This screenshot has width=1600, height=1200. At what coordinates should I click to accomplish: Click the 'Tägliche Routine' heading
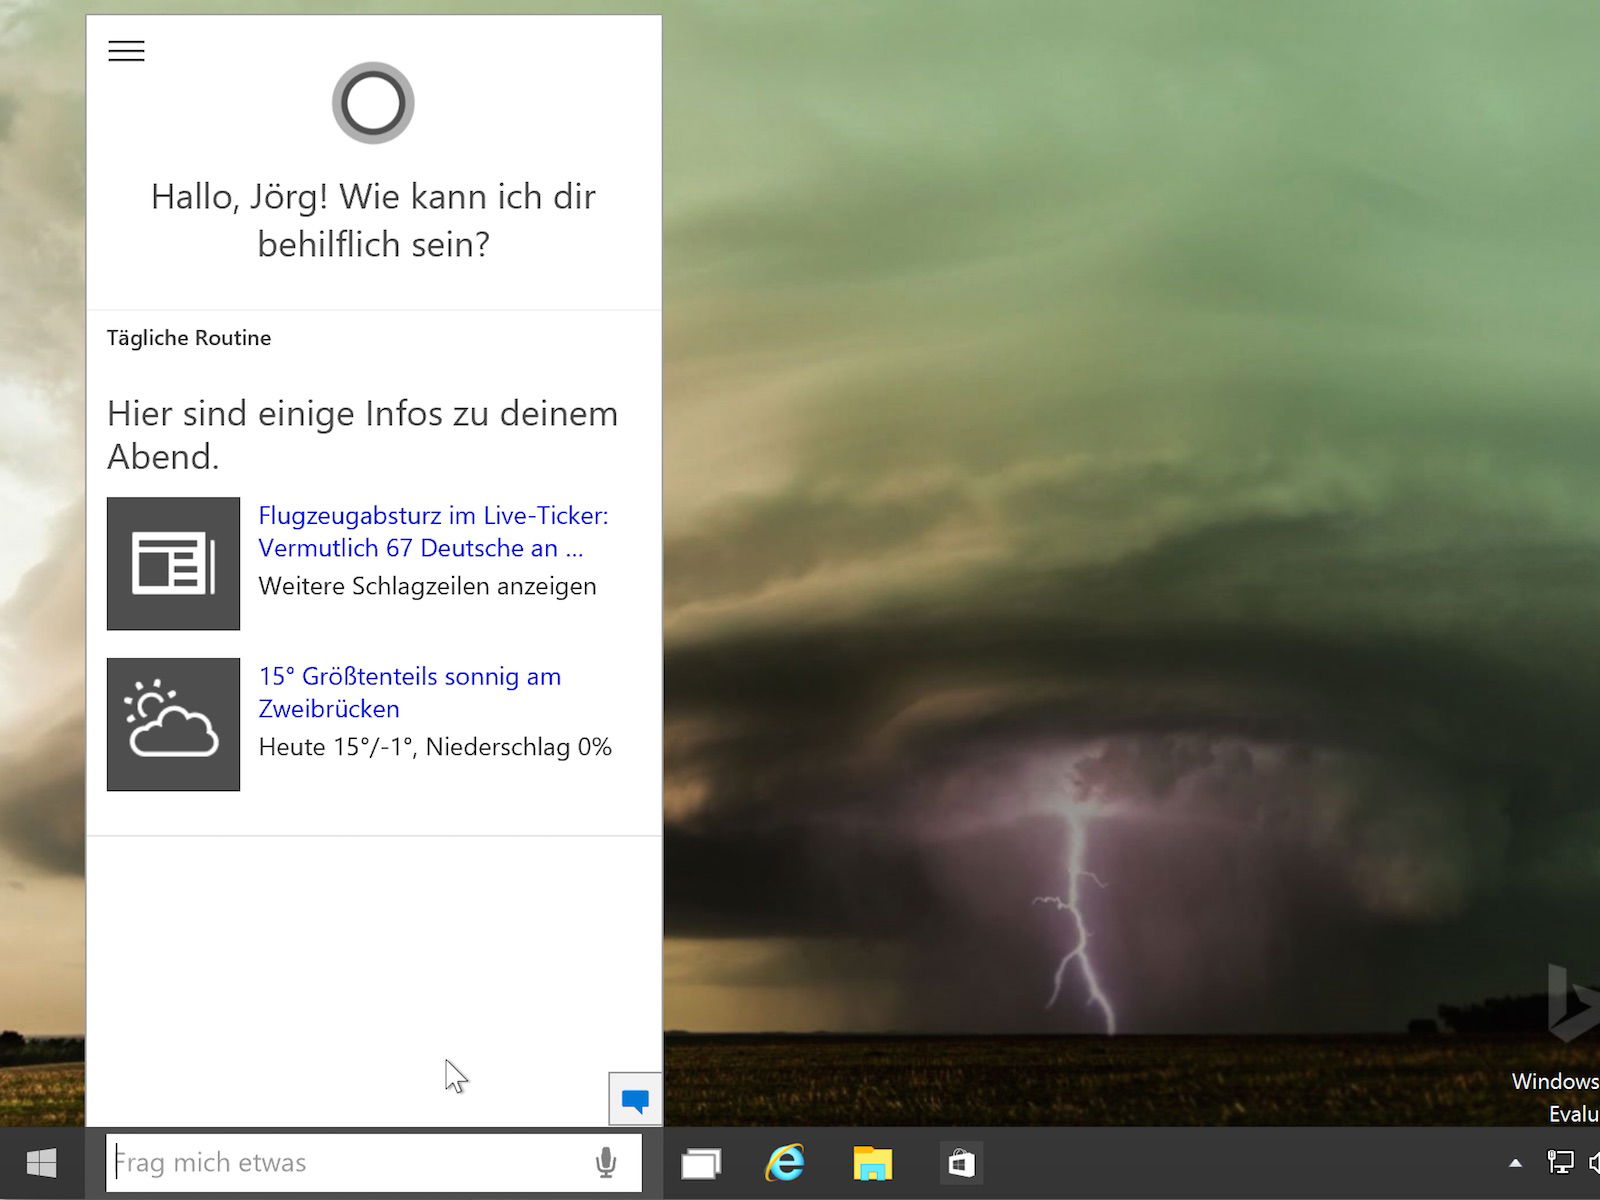(x=189, y=338)
